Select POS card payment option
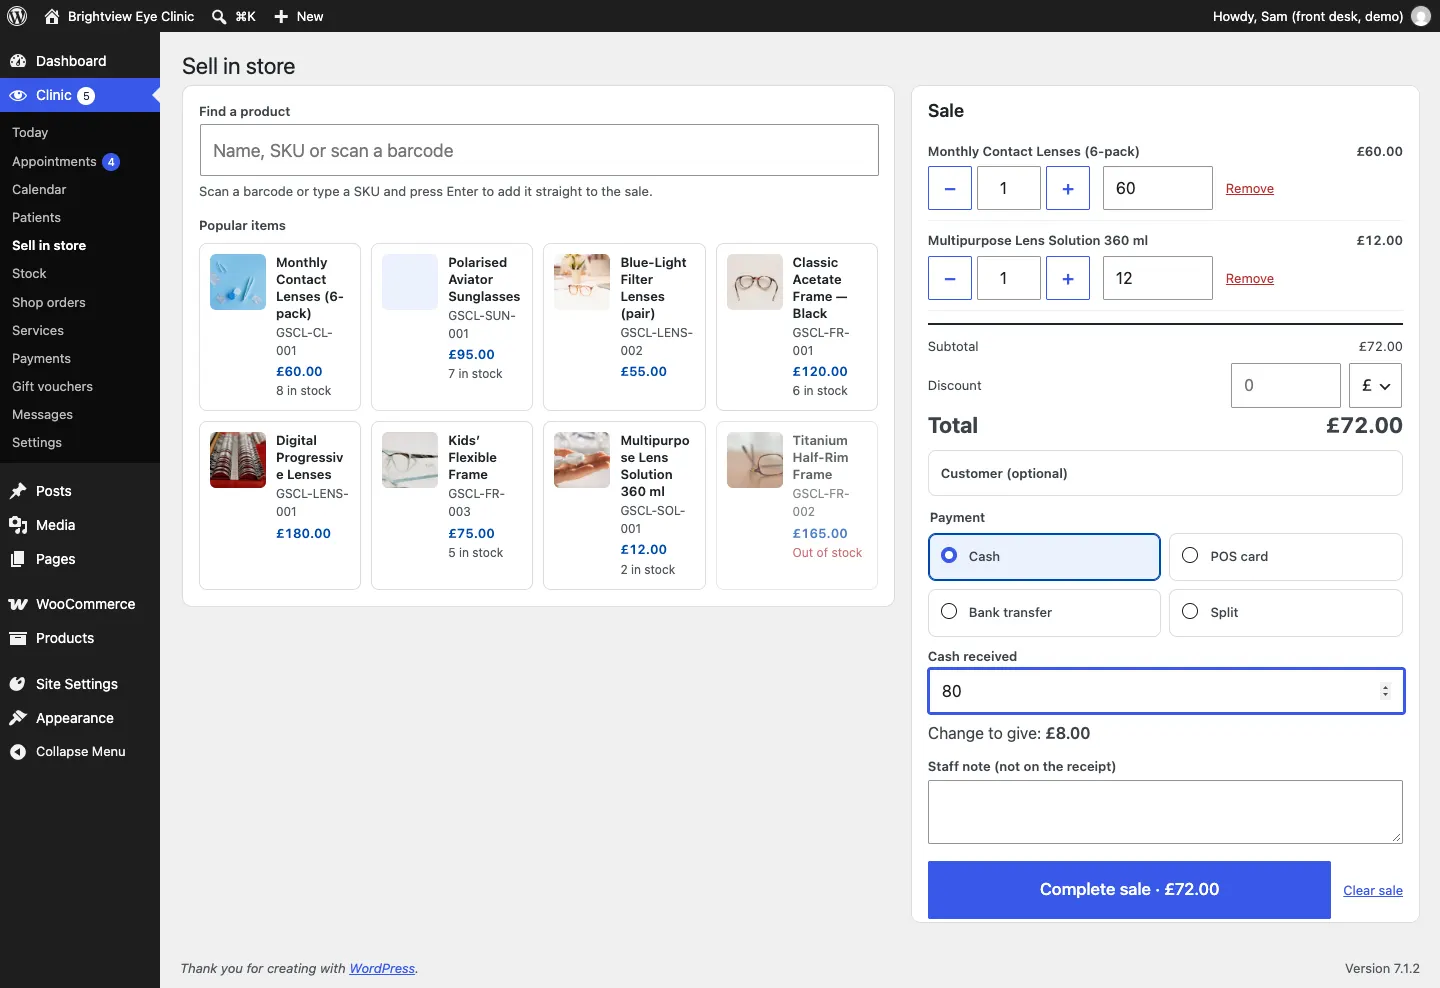This screenshot has height=988, width=1440. [1286, 557]
